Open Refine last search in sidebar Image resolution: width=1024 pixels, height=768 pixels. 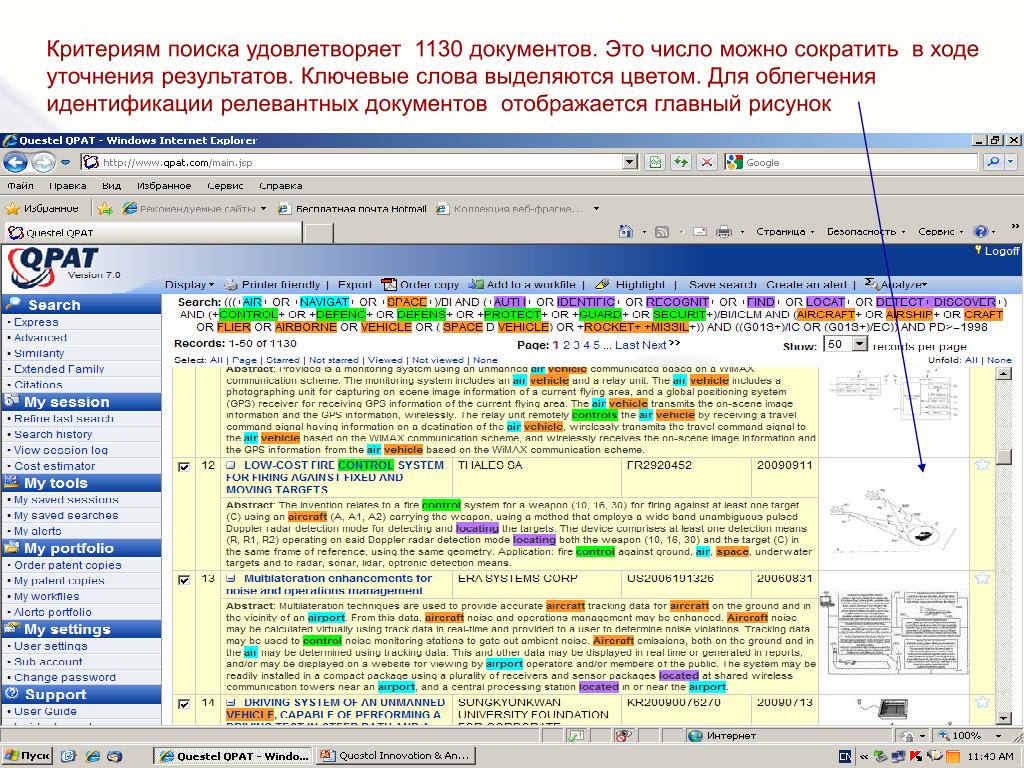[x=64, y=419]
